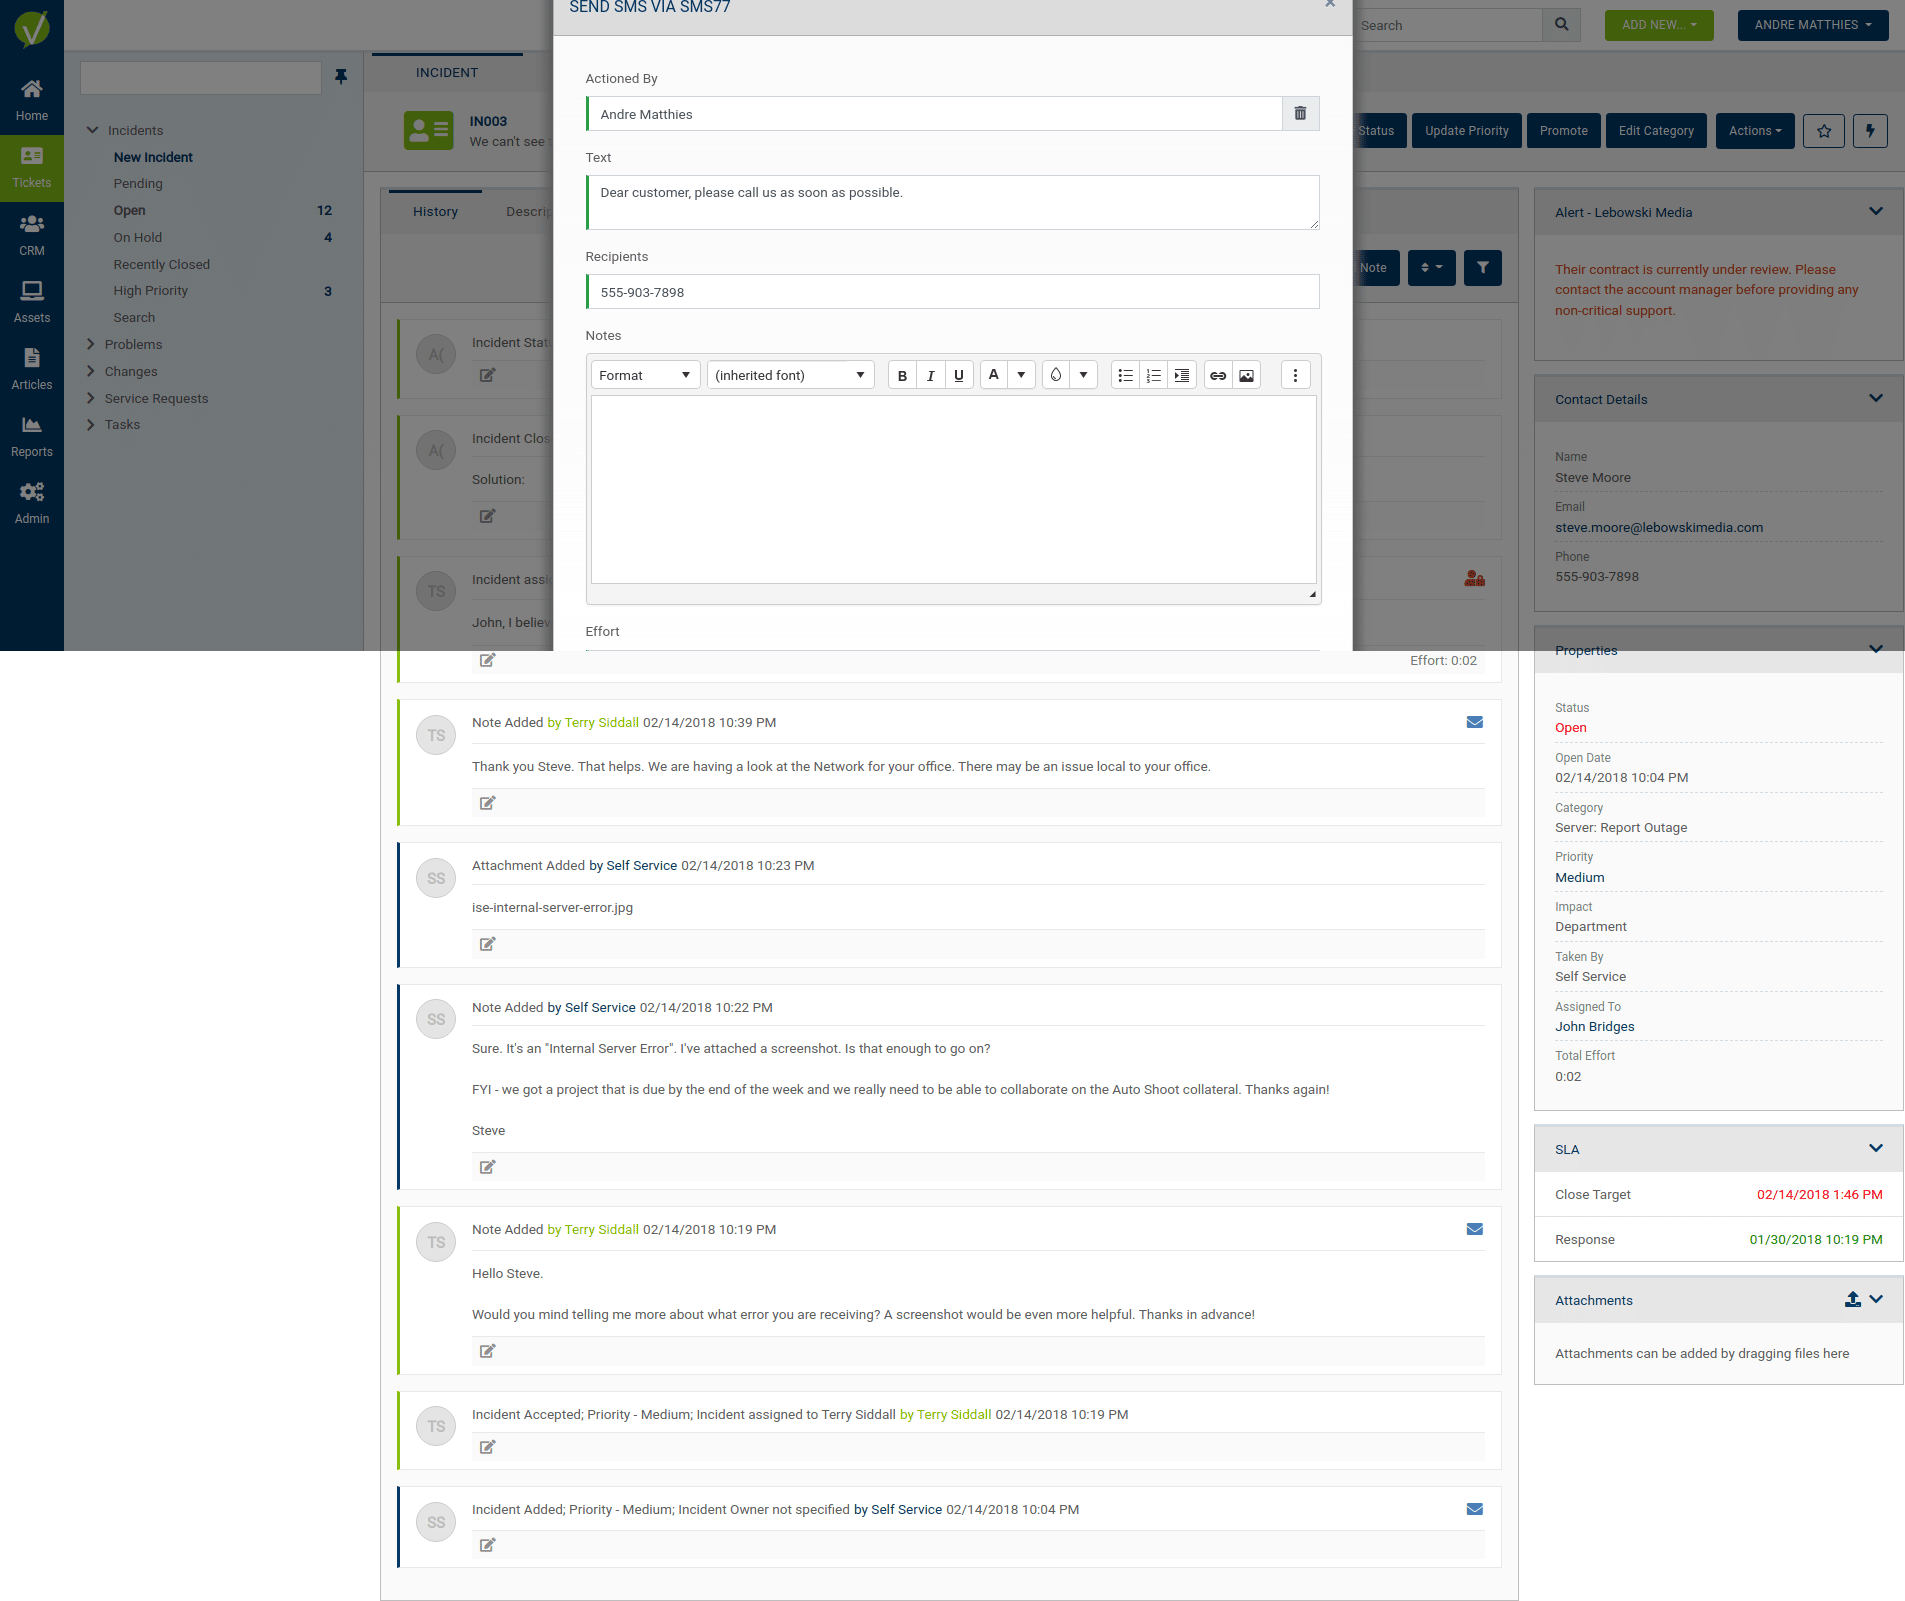The width and height of the screenshot is (1905, 1601).
Task: Open Reports in the left sidebar
Action: coord(32,436)
